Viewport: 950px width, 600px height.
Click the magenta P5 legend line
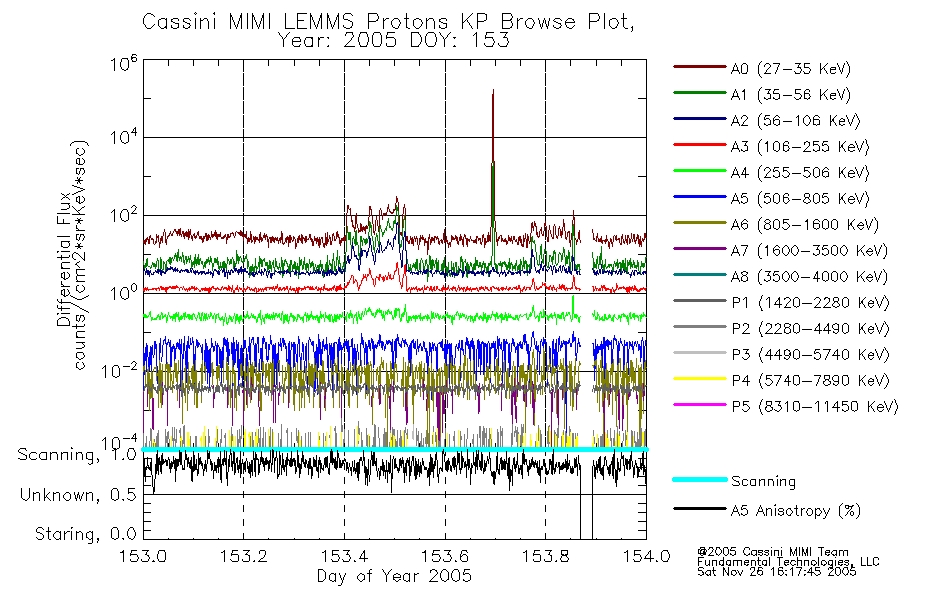(x=700, y=404)
